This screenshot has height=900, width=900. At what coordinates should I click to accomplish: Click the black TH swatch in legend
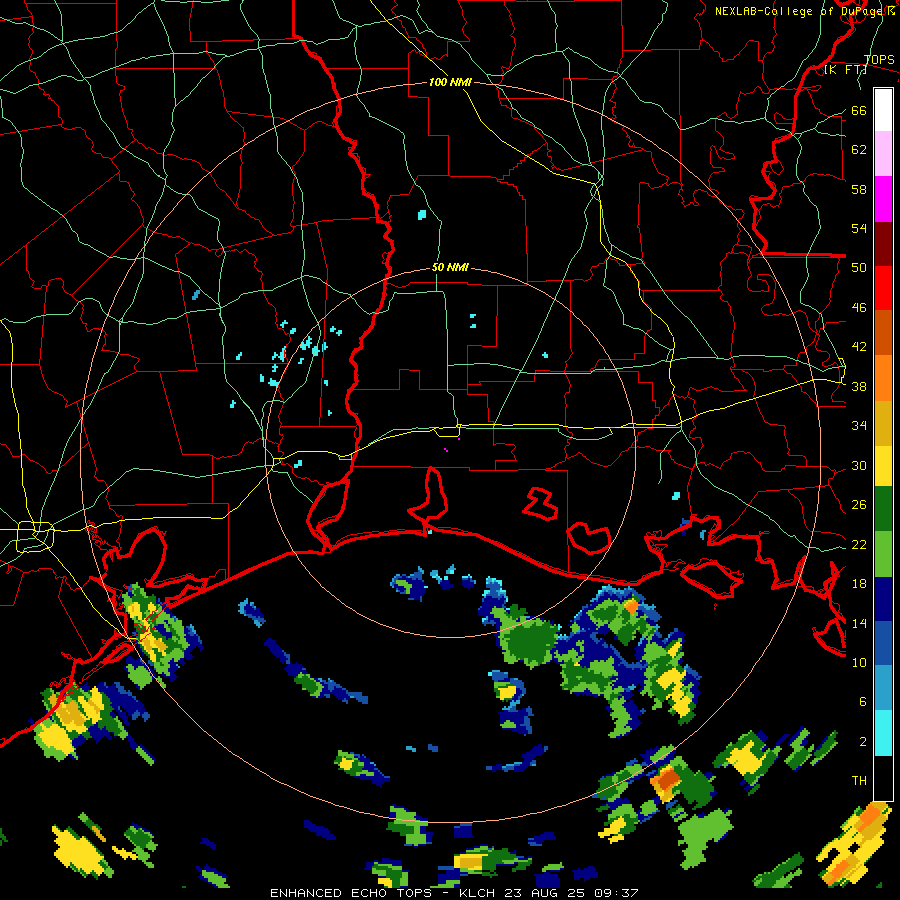883,778
